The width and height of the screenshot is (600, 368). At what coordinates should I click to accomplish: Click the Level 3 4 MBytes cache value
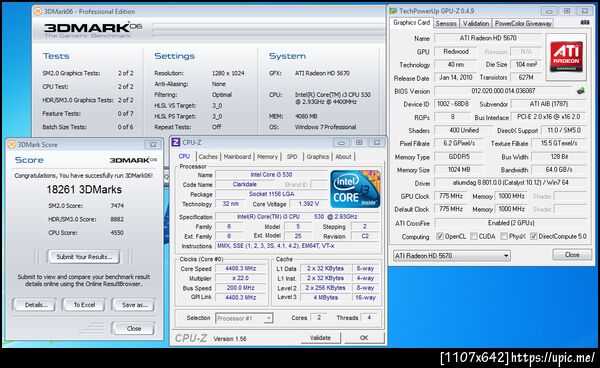tap(325, 297)
